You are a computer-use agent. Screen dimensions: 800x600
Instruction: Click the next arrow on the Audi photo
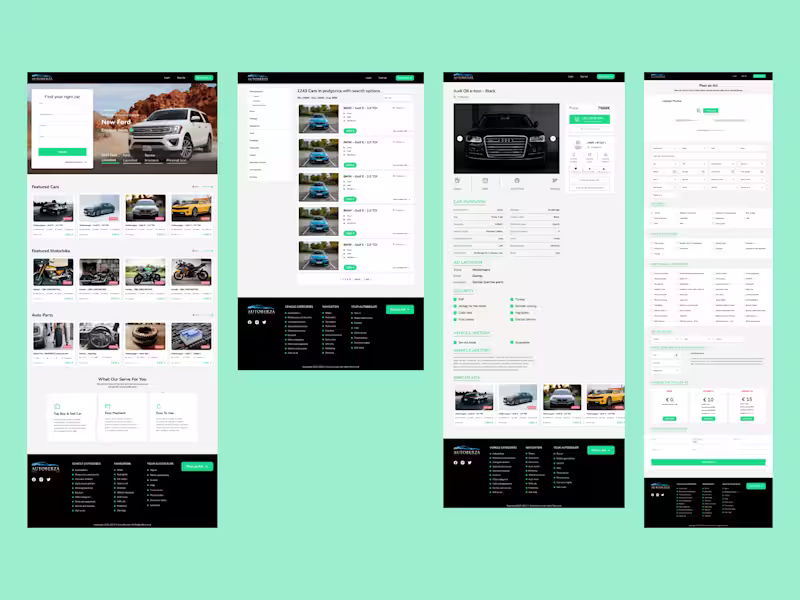(x=553, y=138)
